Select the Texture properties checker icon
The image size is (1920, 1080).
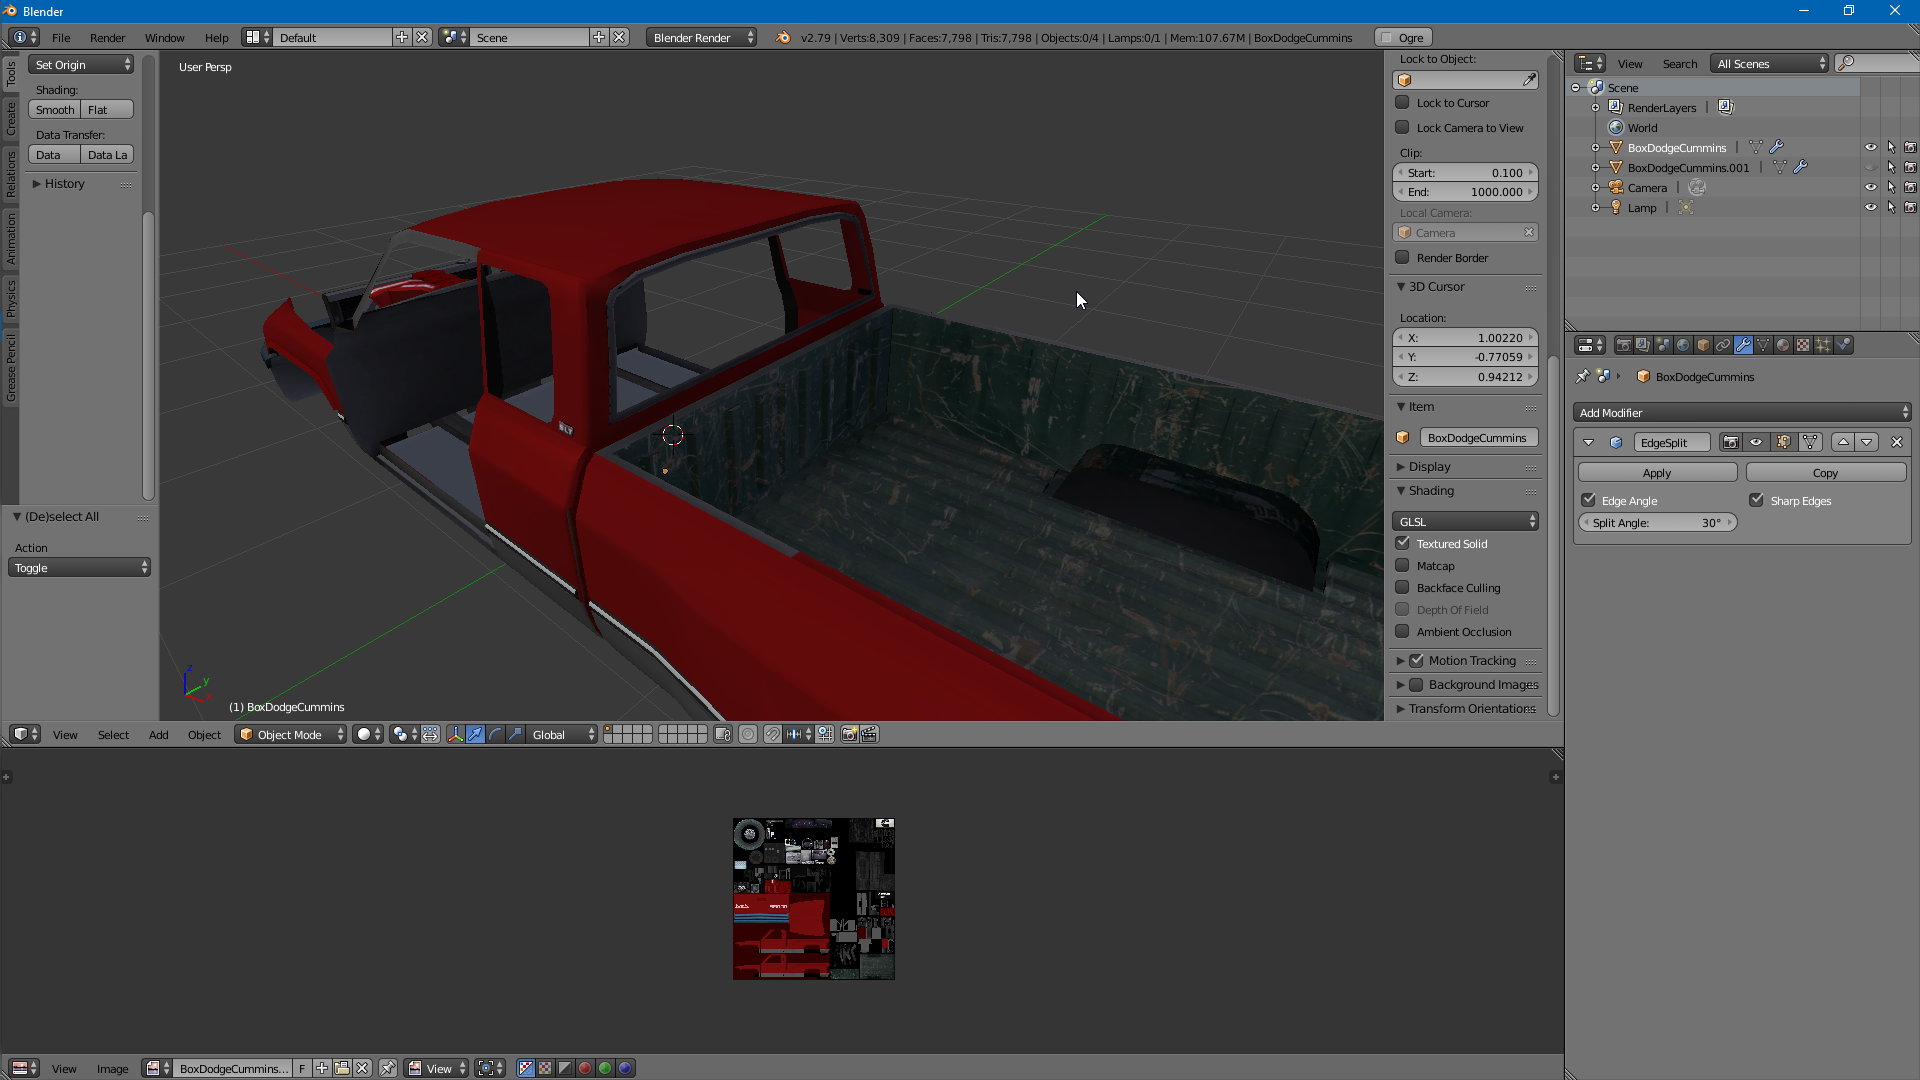(1803, 345)
